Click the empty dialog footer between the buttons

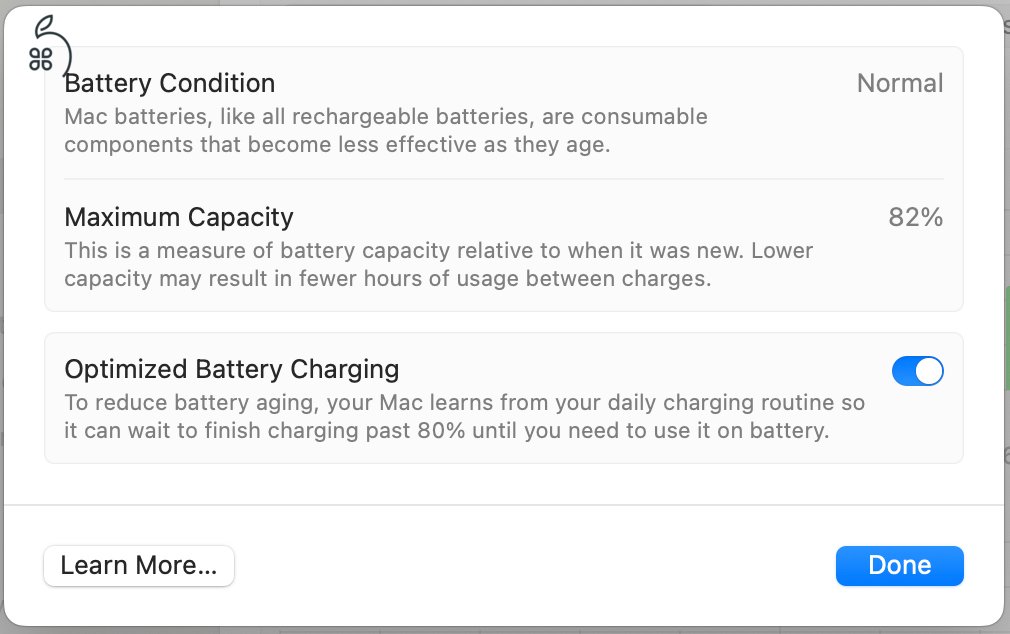click(534, 566)
